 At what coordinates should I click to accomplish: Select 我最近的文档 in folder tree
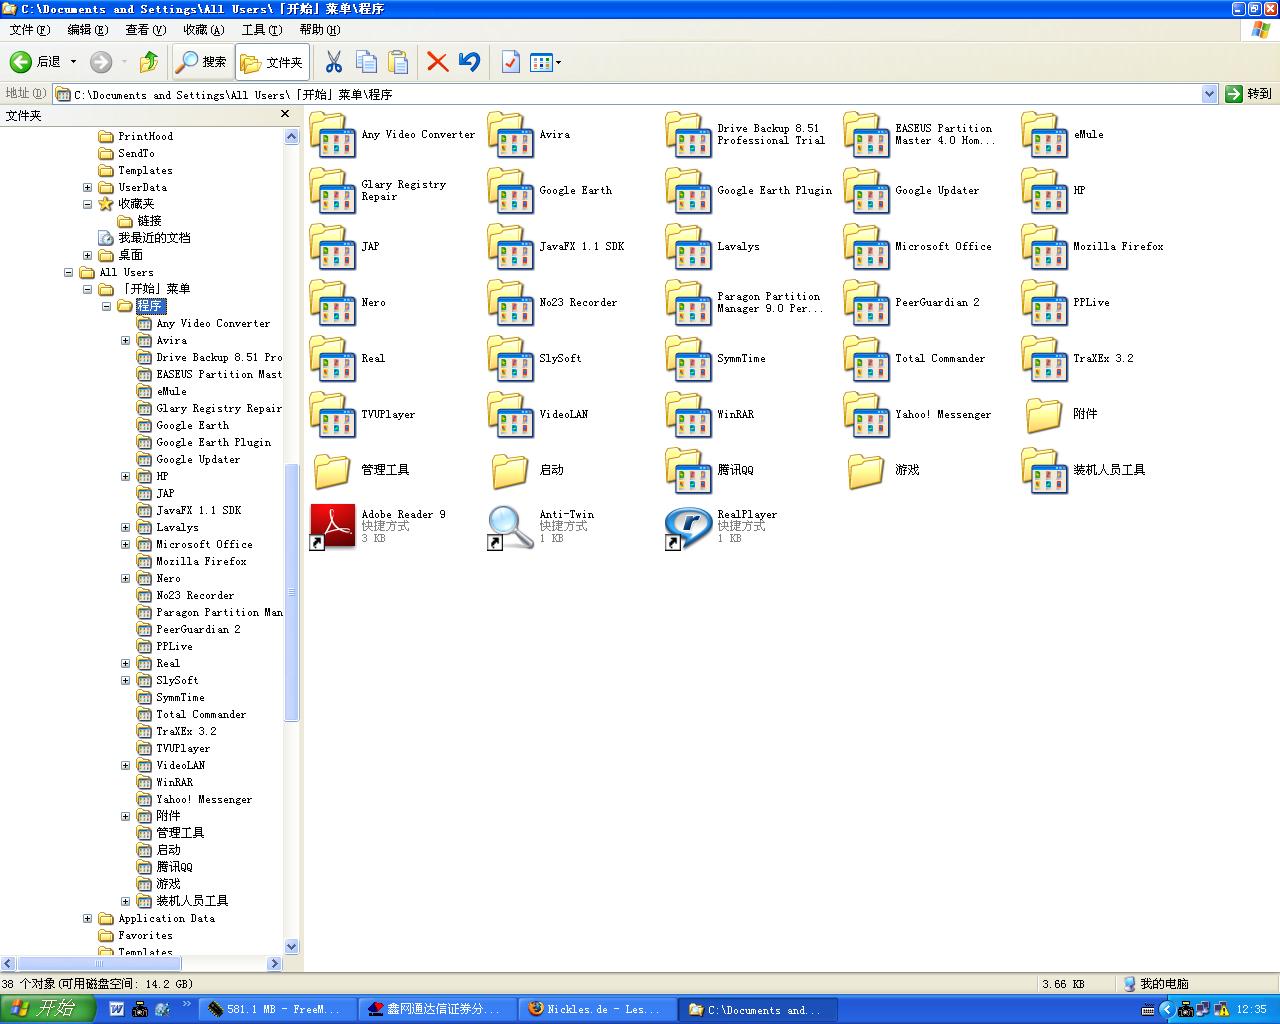coord(154,238)
